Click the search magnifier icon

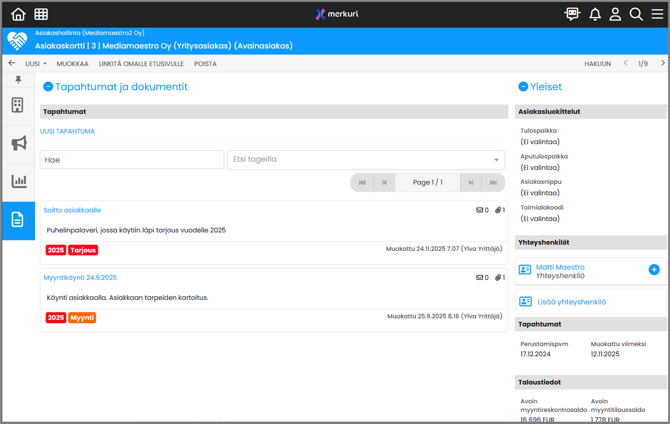coord(636,14)
